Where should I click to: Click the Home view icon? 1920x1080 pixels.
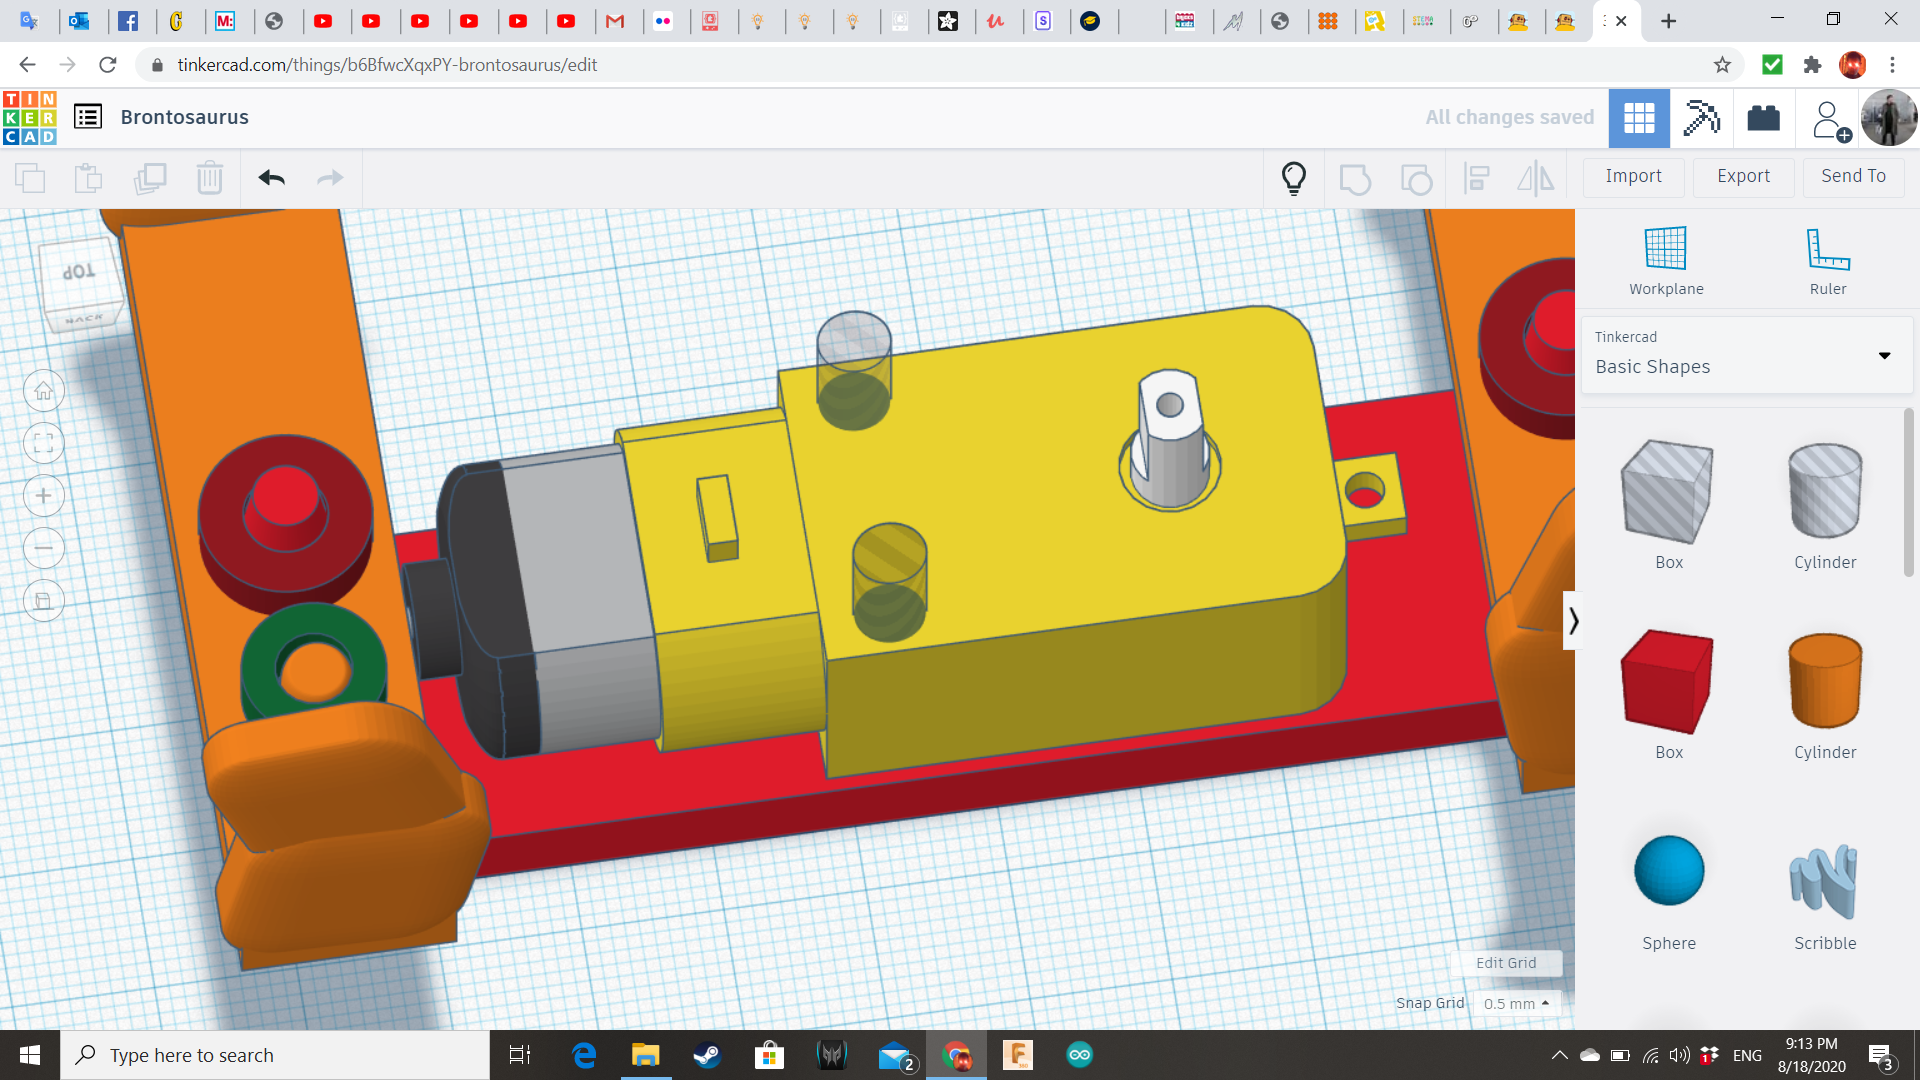click(x=44, y=391)
